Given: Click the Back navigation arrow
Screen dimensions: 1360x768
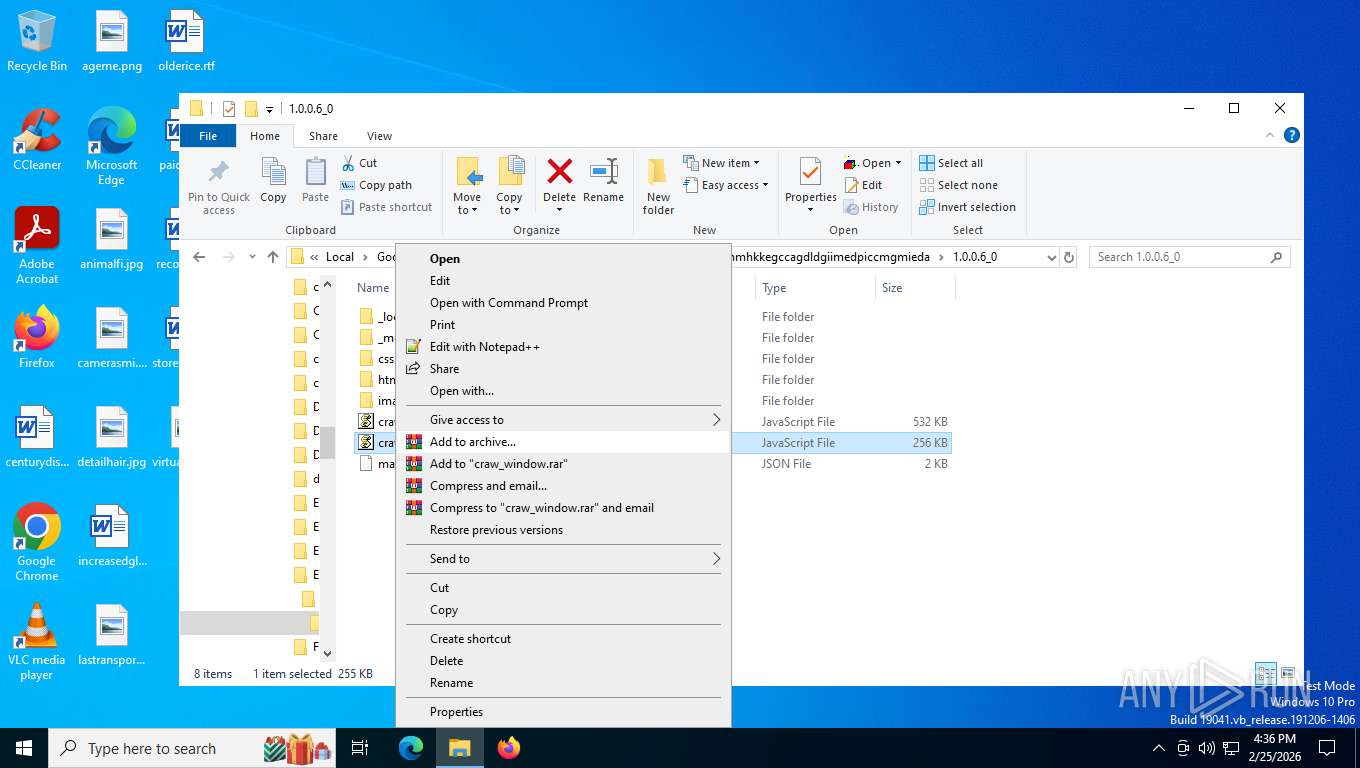Looking at the screenshot, I should coord(199,257).
